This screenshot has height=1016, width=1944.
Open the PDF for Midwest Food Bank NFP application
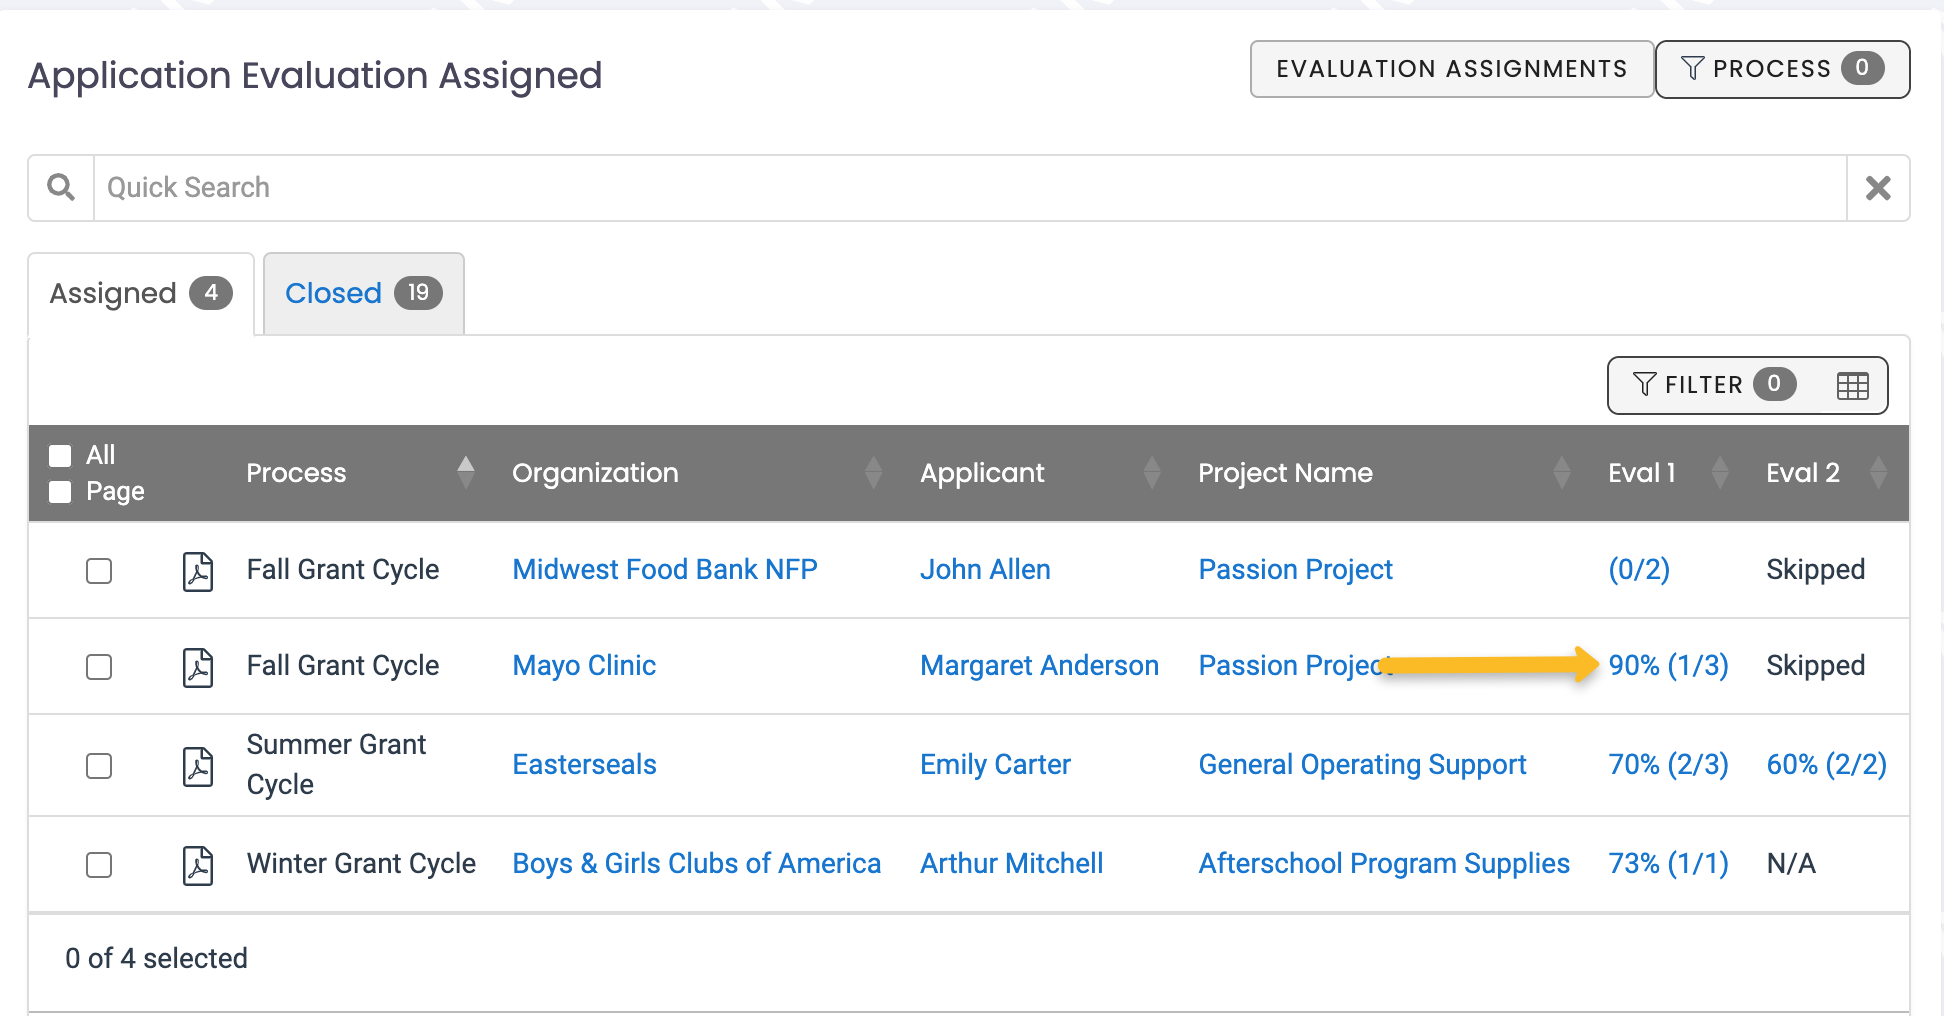pyautogui.click(x=198, y=570)
